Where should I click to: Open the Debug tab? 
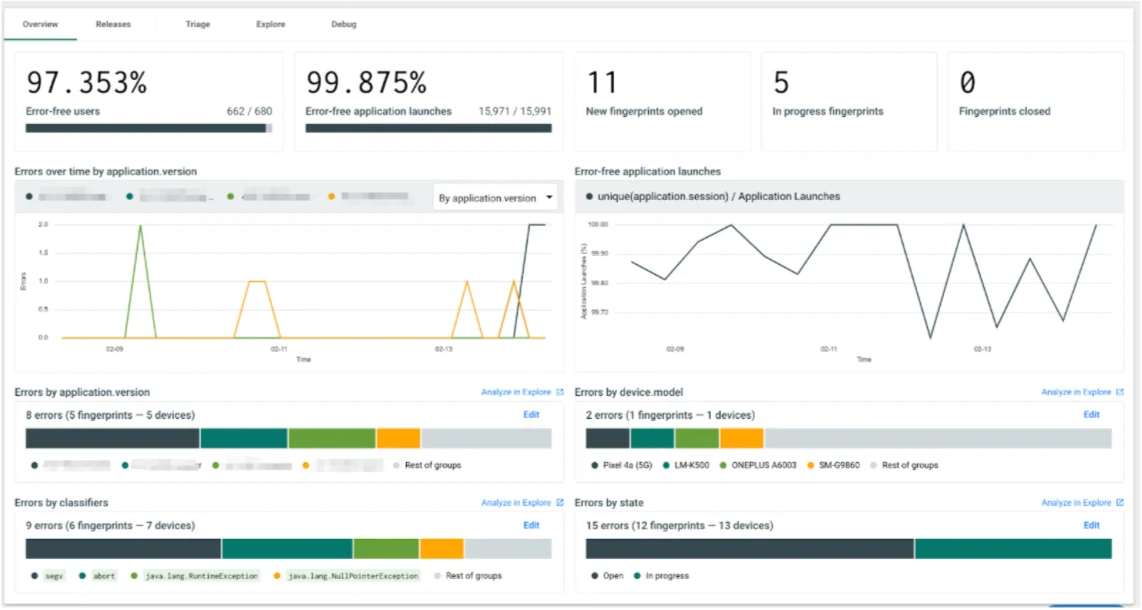343,24
